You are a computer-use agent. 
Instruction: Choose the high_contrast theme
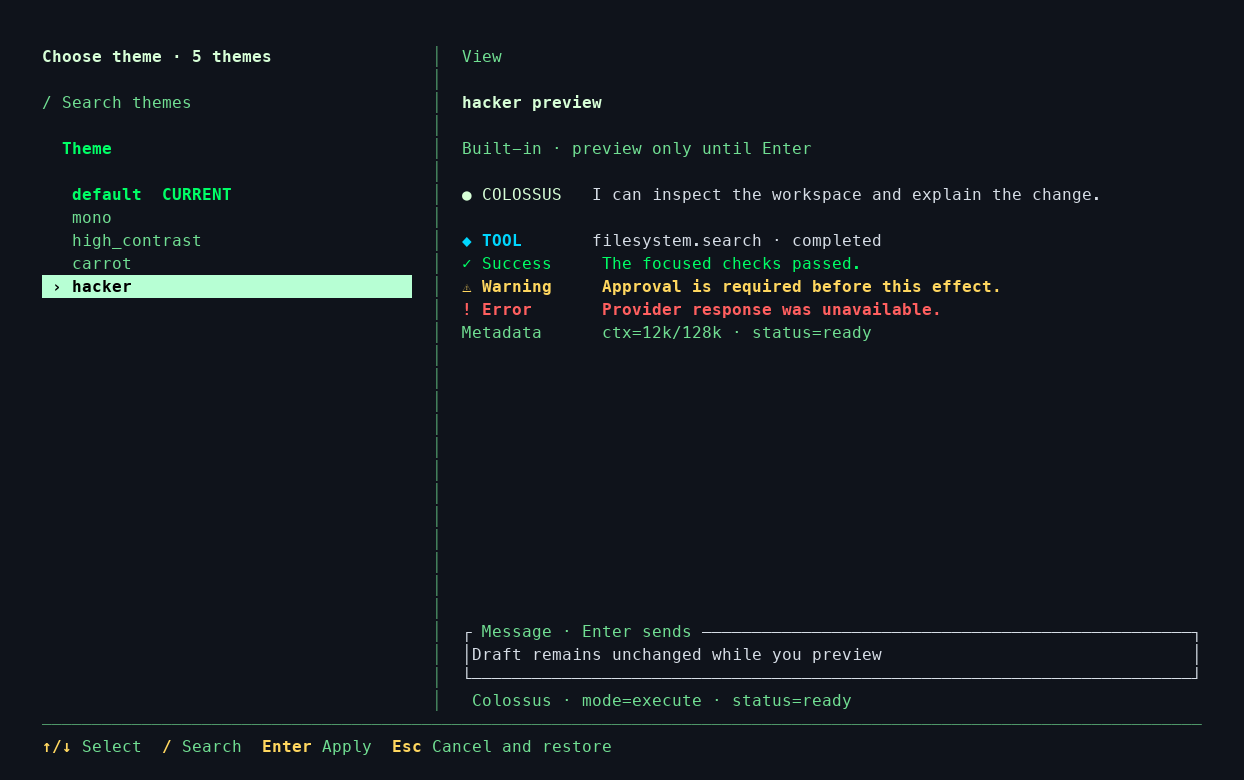(227, 241)
